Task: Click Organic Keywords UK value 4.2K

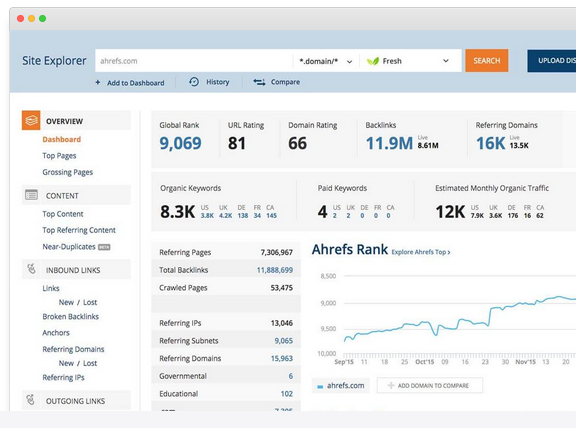Action: click(226, 216)
